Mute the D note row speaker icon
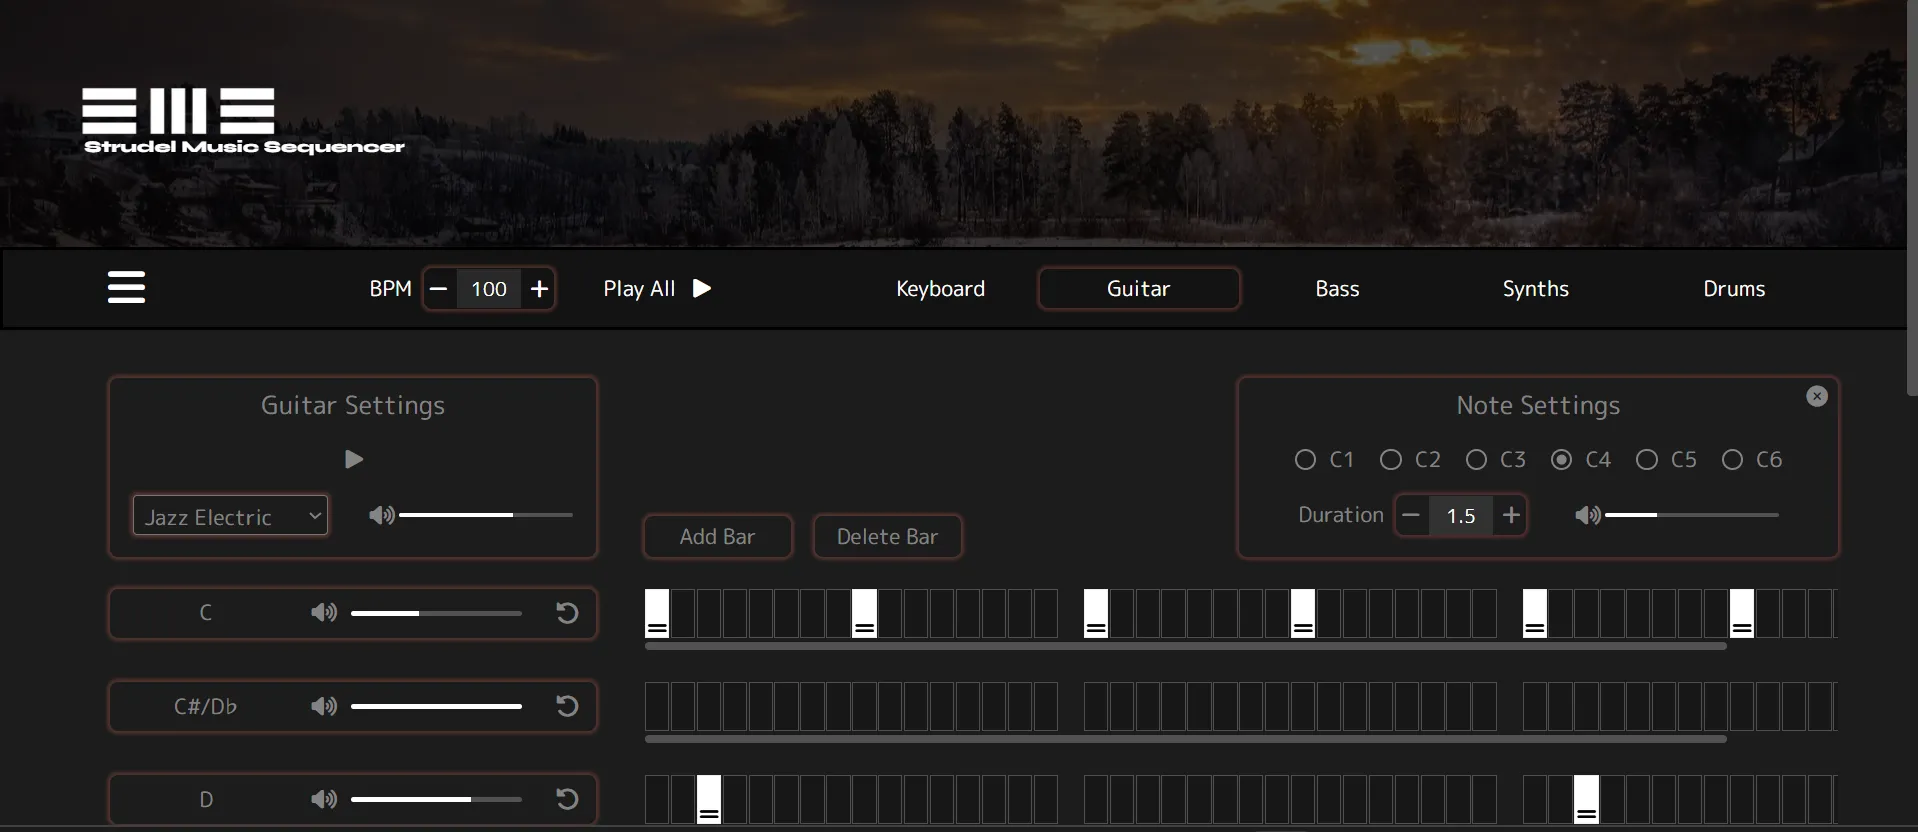 pyautogui.click(x=324, y=799)
